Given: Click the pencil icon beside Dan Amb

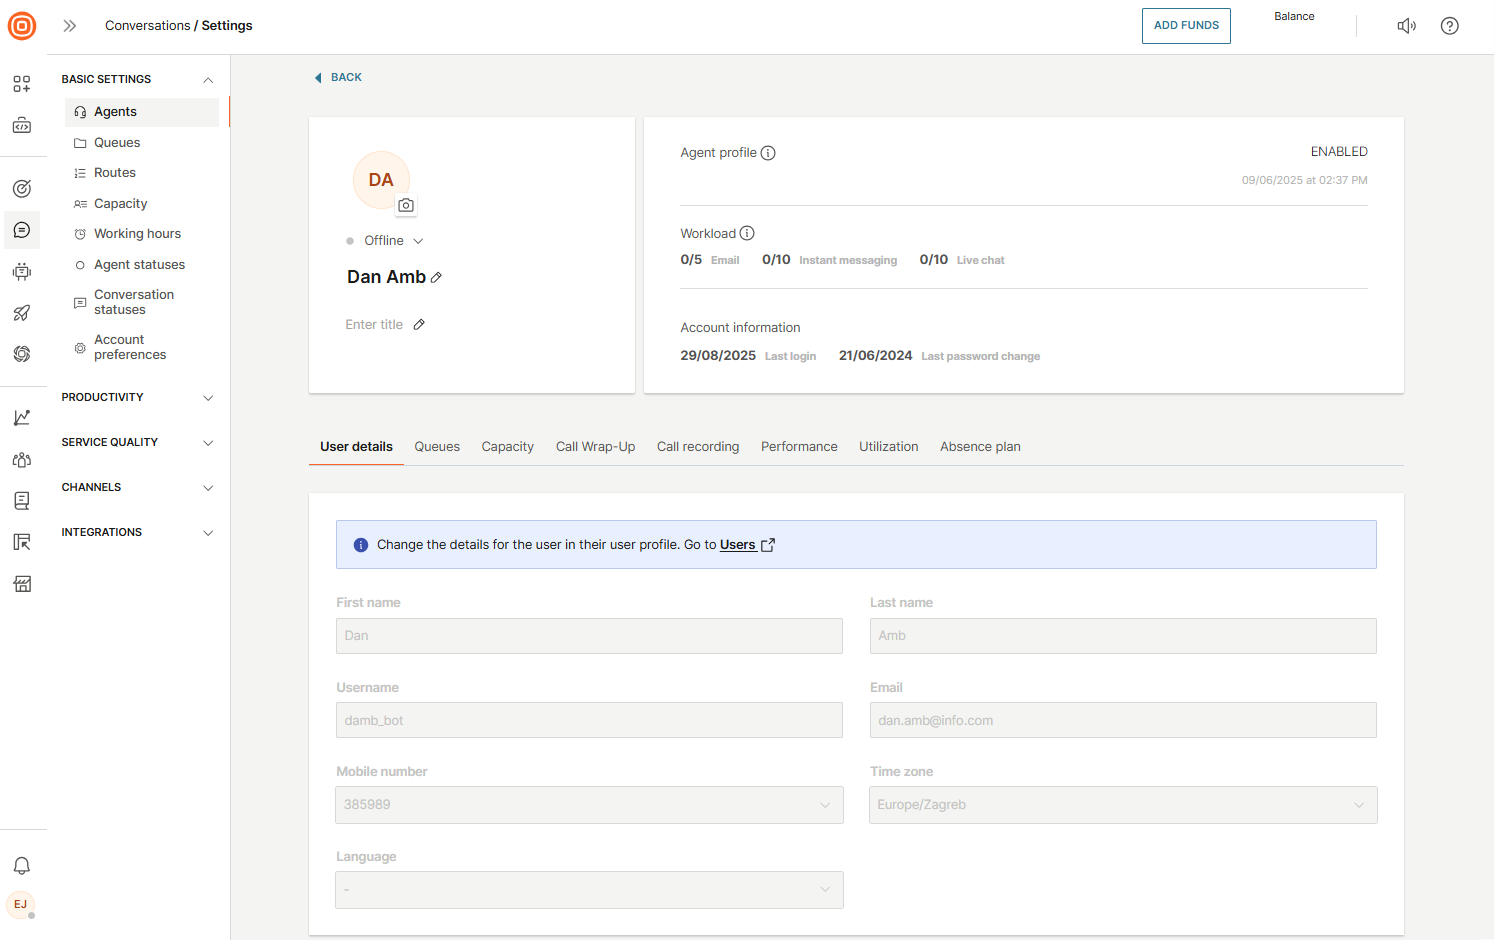Looking at the screenshot, I should coord(436,278).
